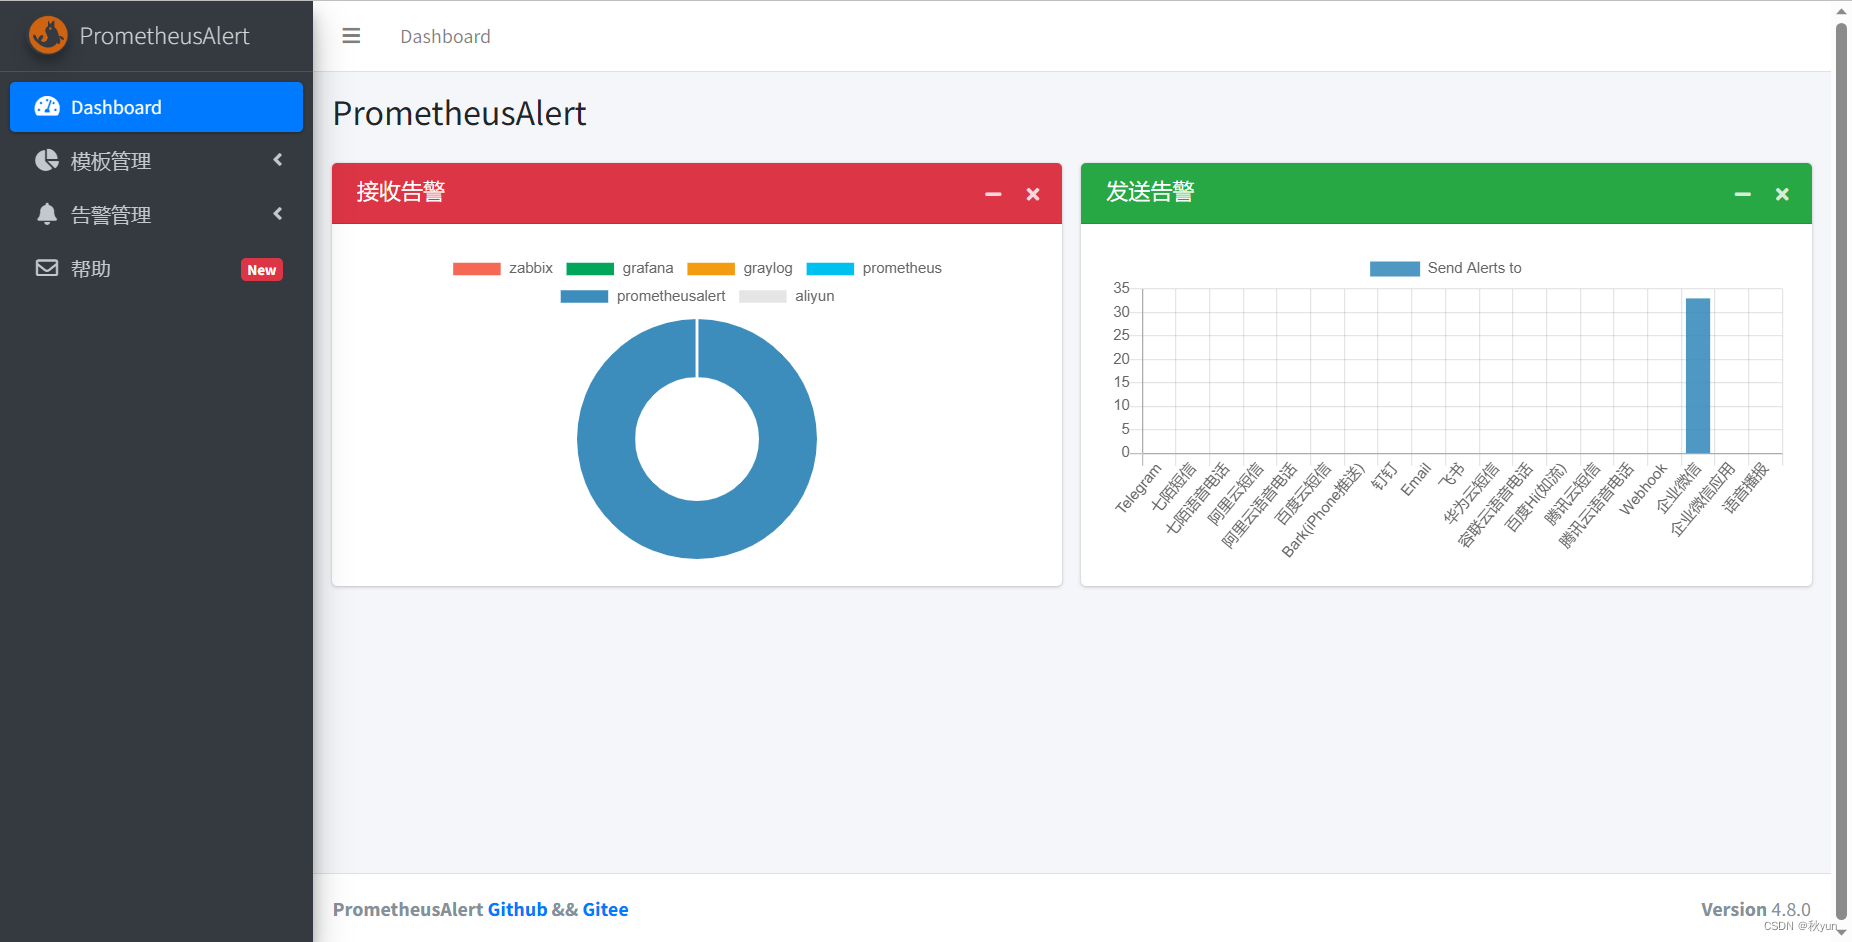Toggle the grafana legend swatch
This screenshot has height=942, width=1852.
[x=590, y=268]
